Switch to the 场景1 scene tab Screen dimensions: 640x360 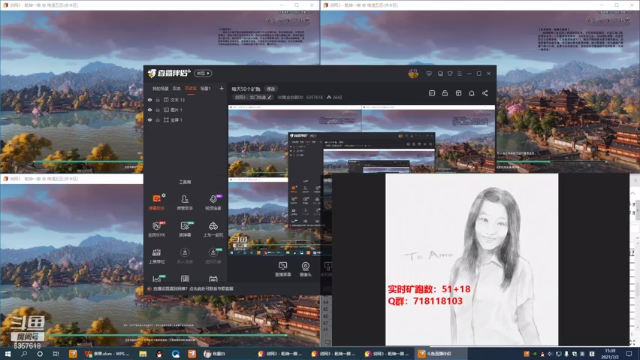(205, 89)
